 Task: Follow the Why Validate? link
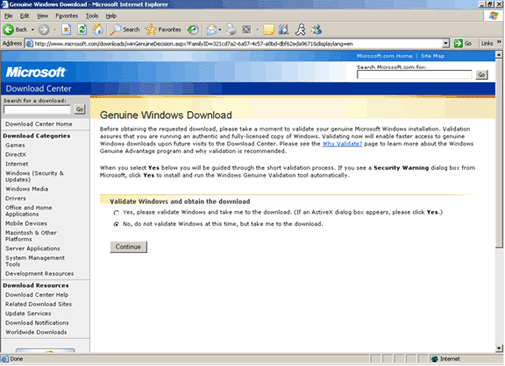pos(342,144)
